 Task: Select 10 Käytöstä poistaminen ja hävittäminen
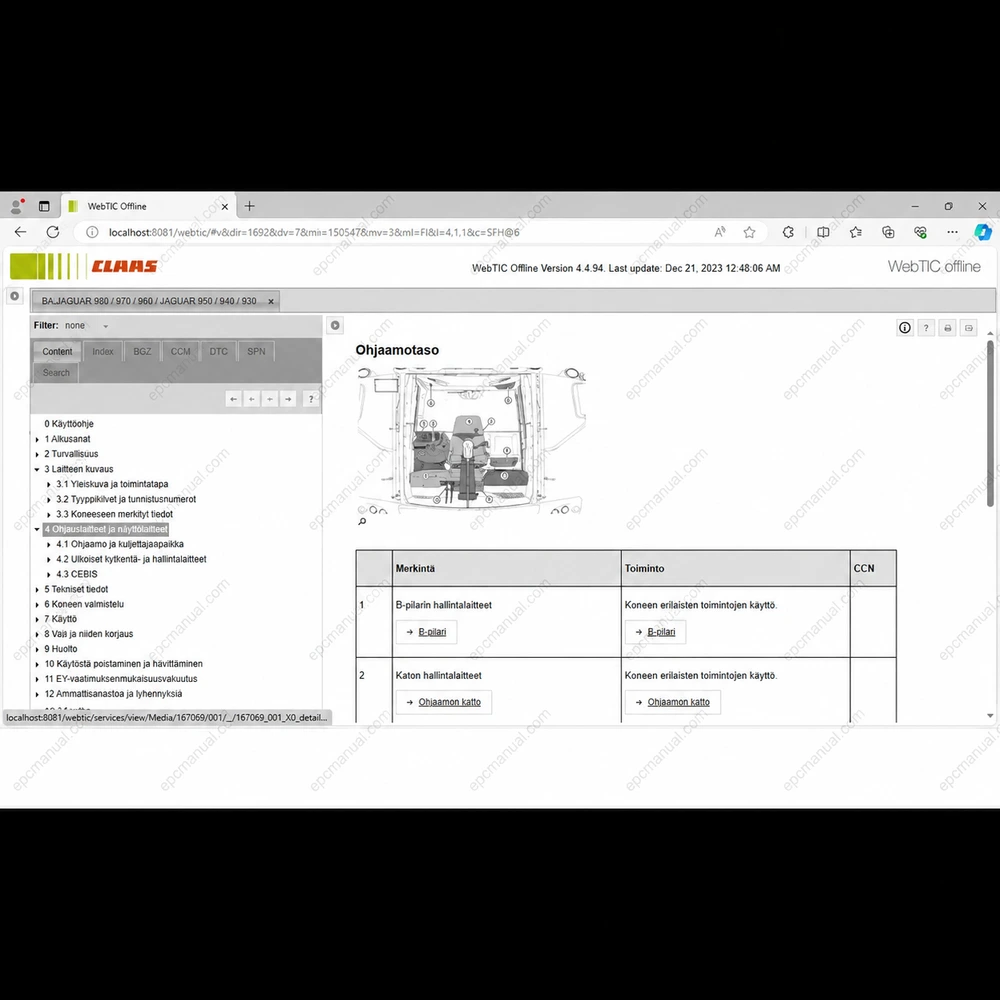click(x=123, y=664)
